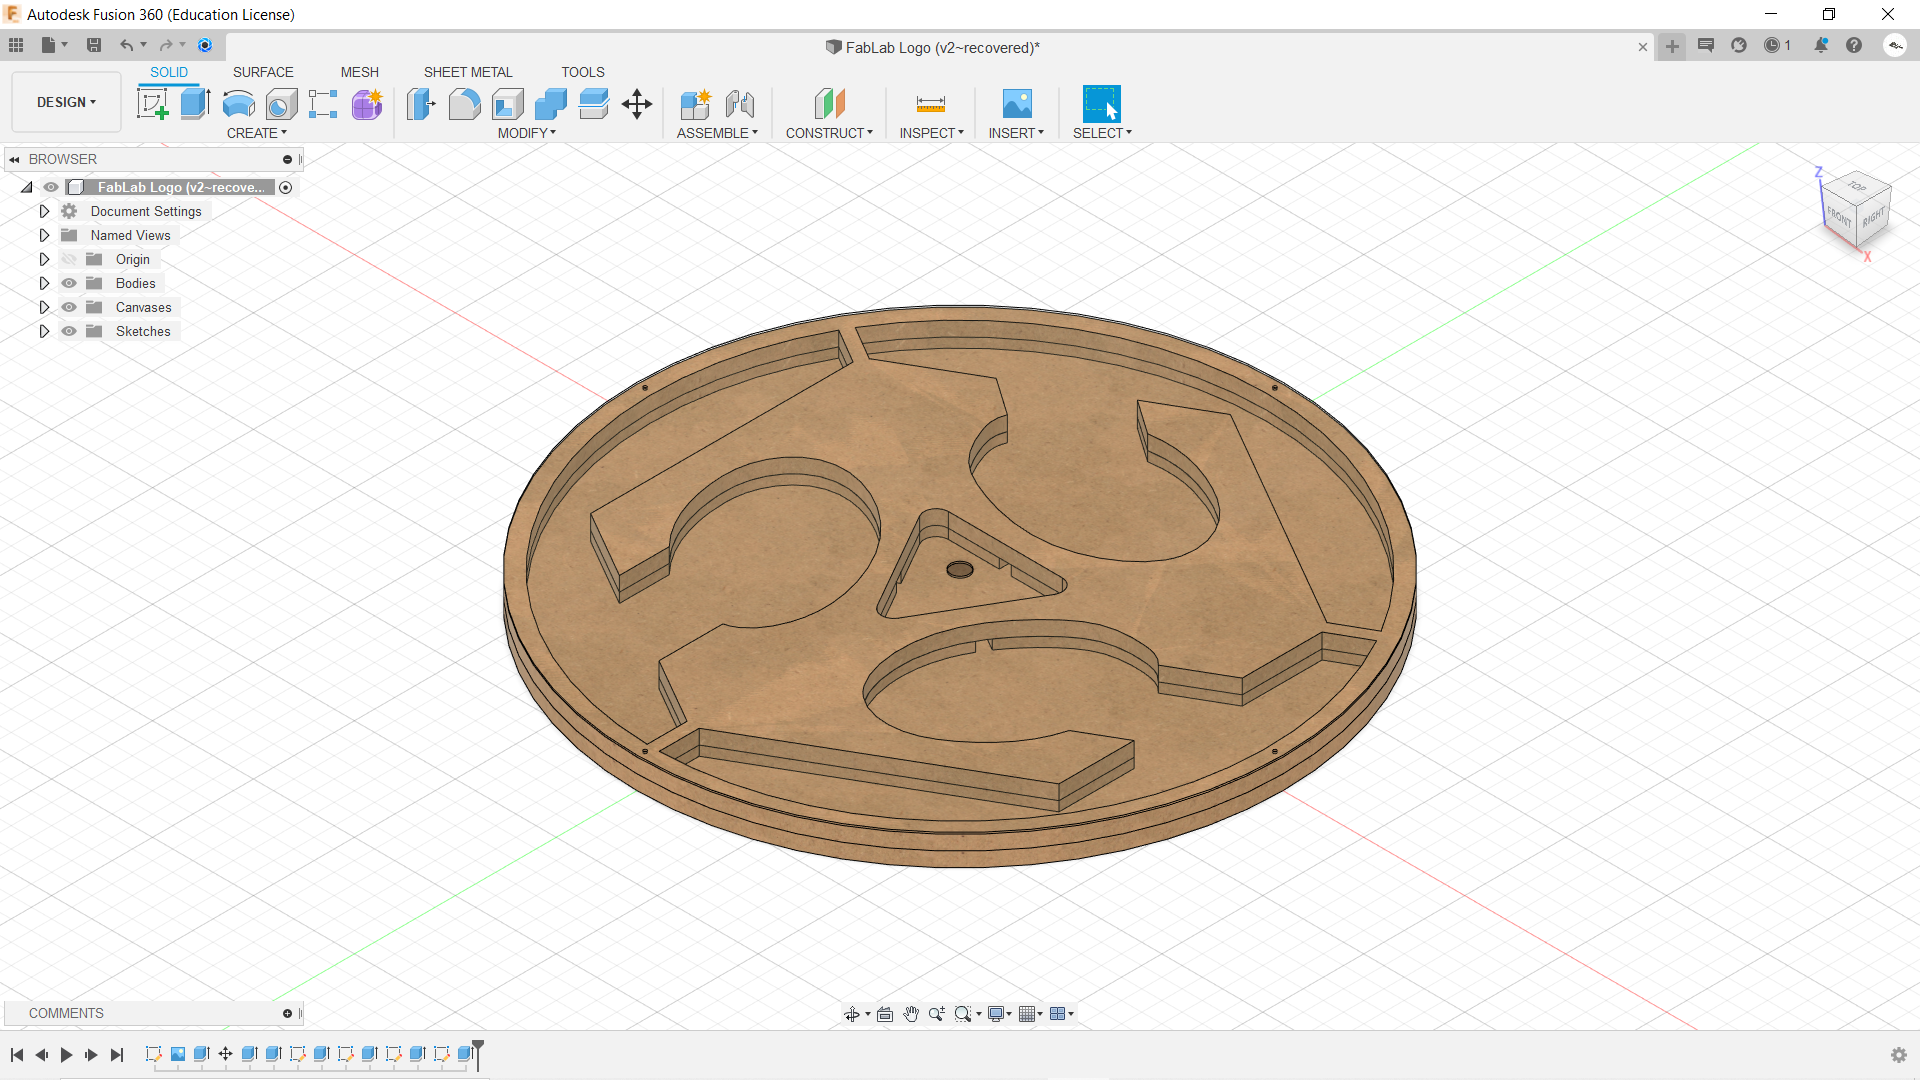Open the CREATE dropdown menu
This screenshot has width=1920, height=1080.
[x=257, y=133]
